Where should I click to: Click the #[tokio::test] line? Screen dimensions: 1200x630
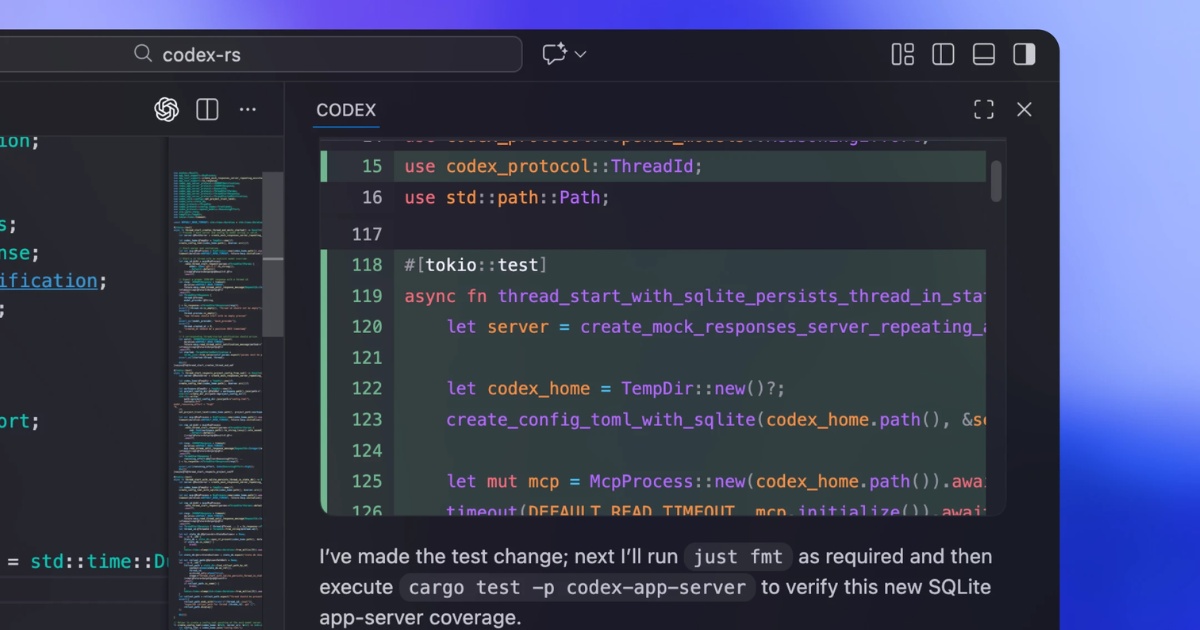476,265
